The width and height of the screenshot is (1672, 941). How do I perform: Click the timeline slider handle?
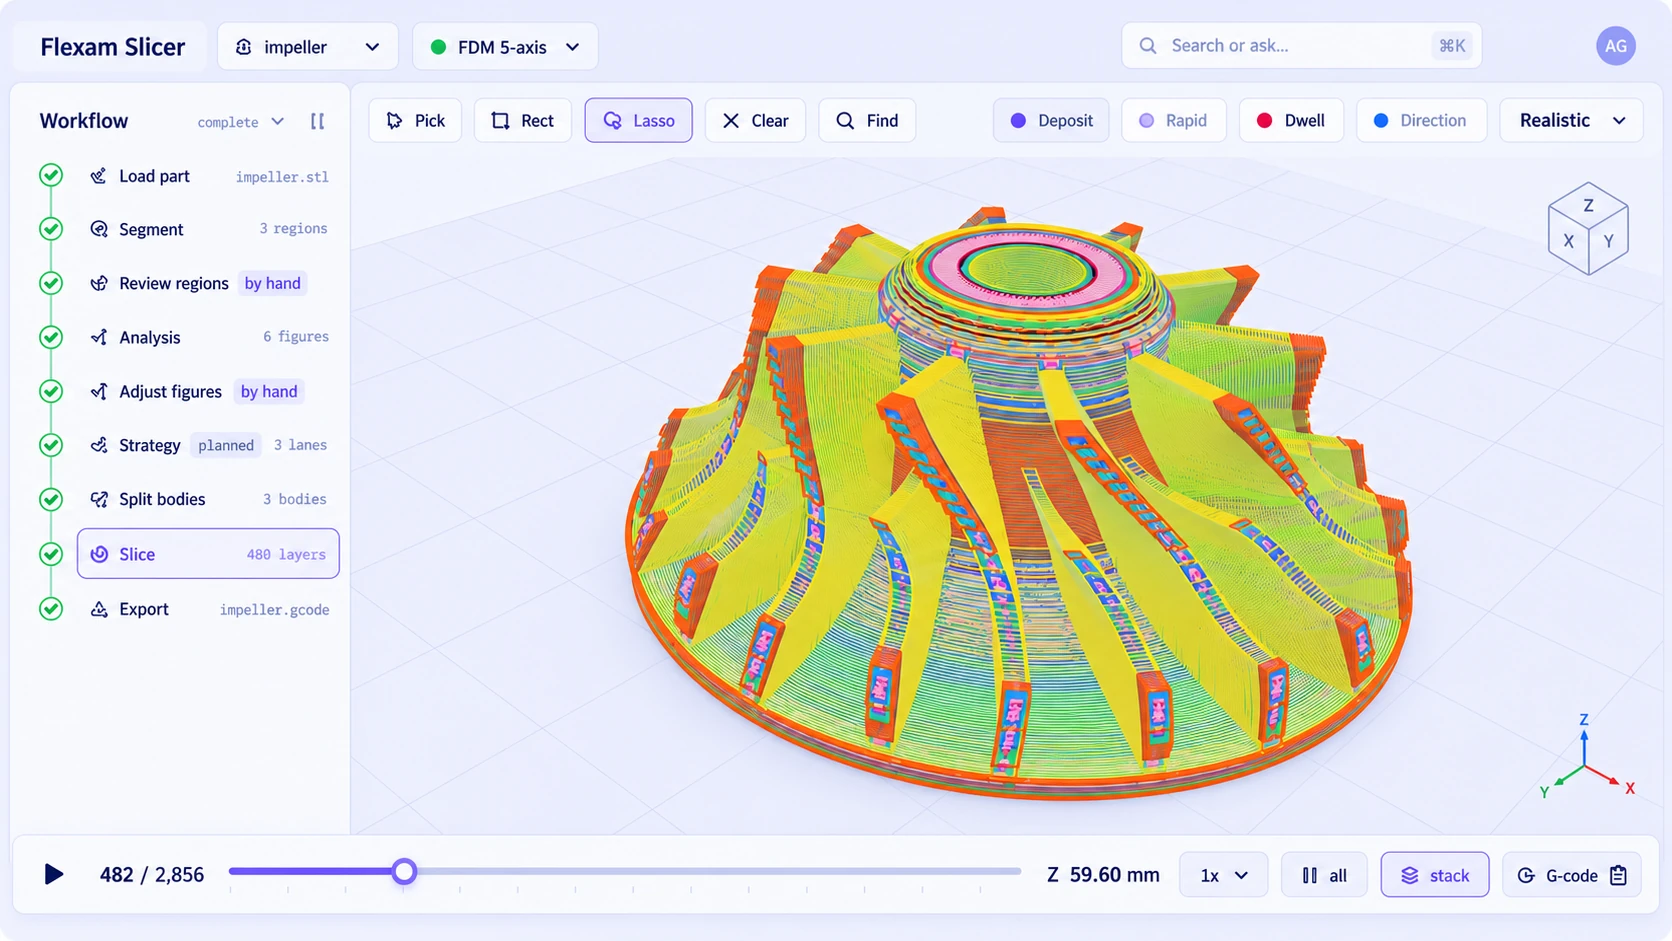point(404,871)
